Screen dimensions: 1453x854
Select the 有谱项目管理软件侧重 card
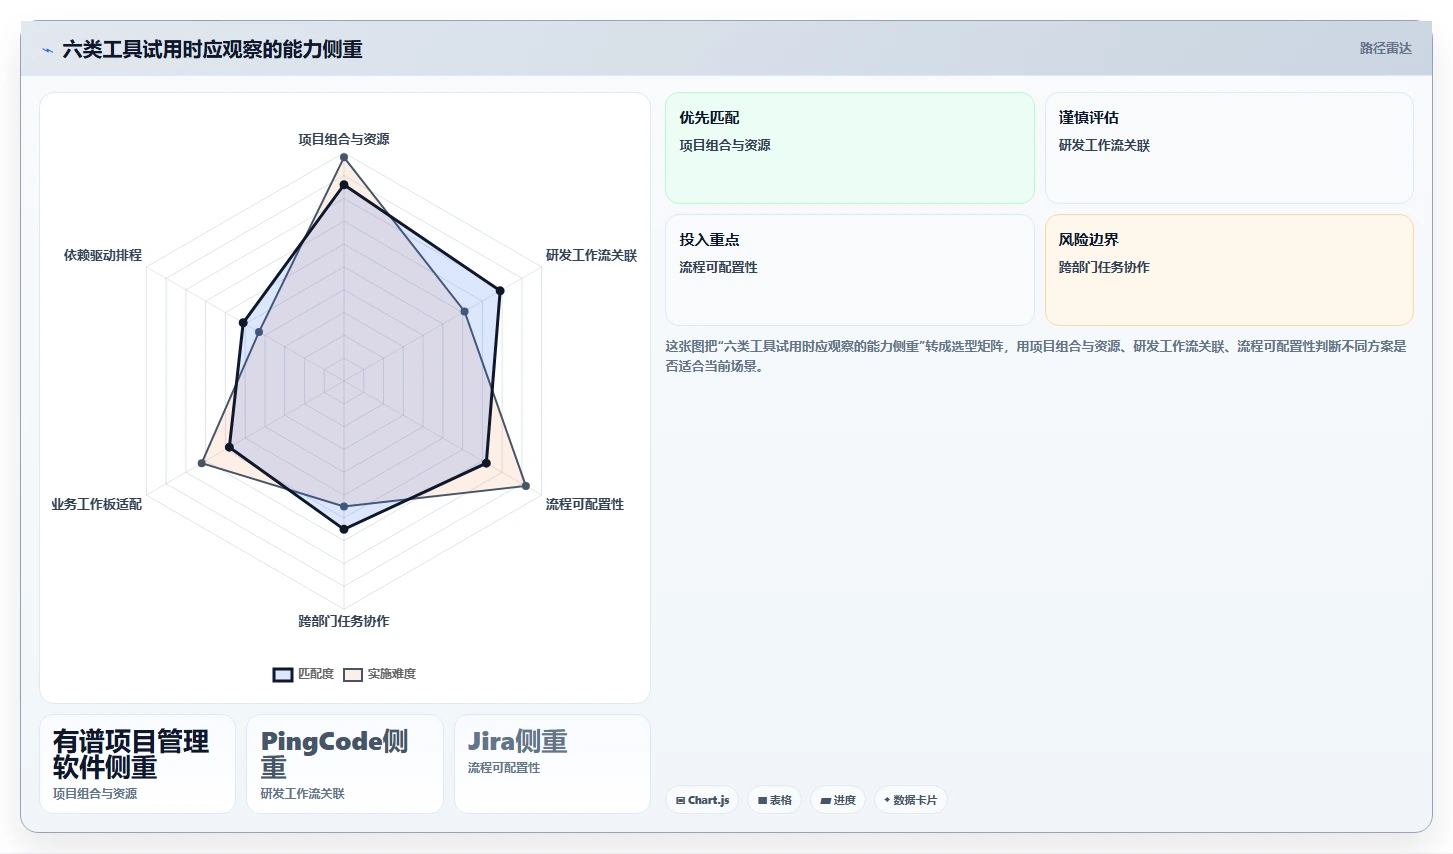tap(137, 764)
